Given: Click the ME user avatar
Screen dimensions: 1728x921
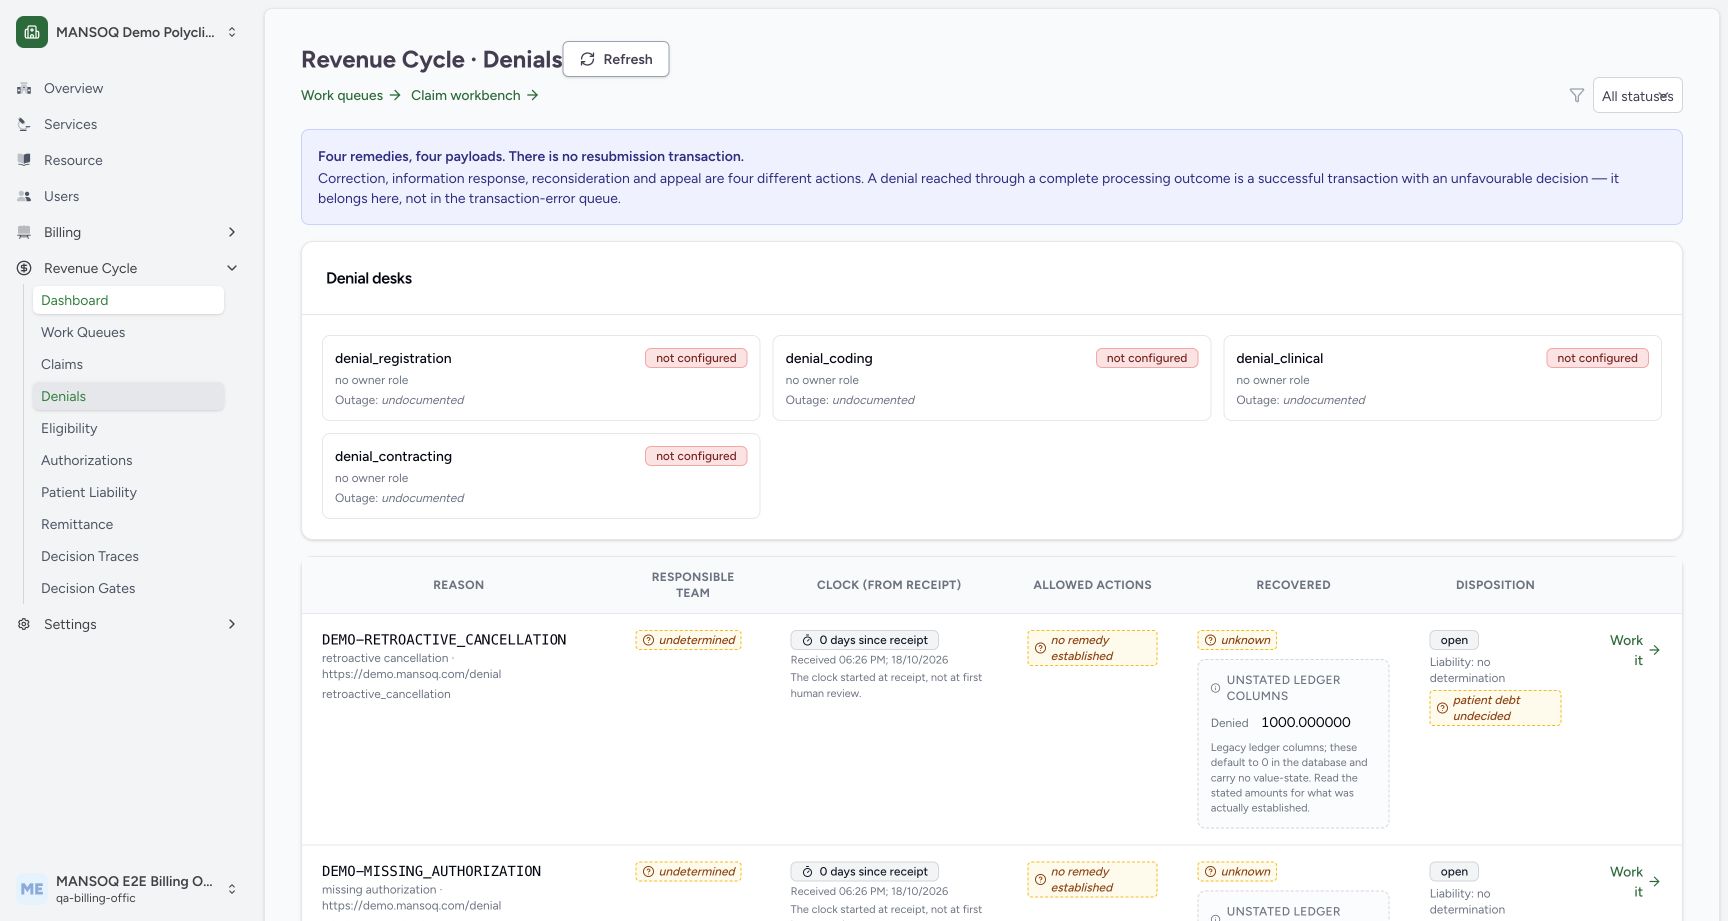Looking at the screenshot, I should [x=32, y=888].
